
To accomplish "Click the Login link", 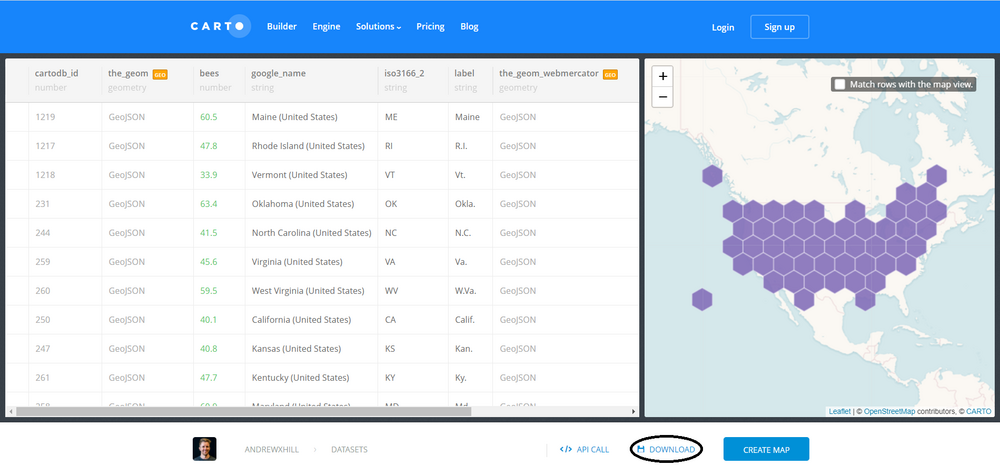I will [x=723, y=27].
